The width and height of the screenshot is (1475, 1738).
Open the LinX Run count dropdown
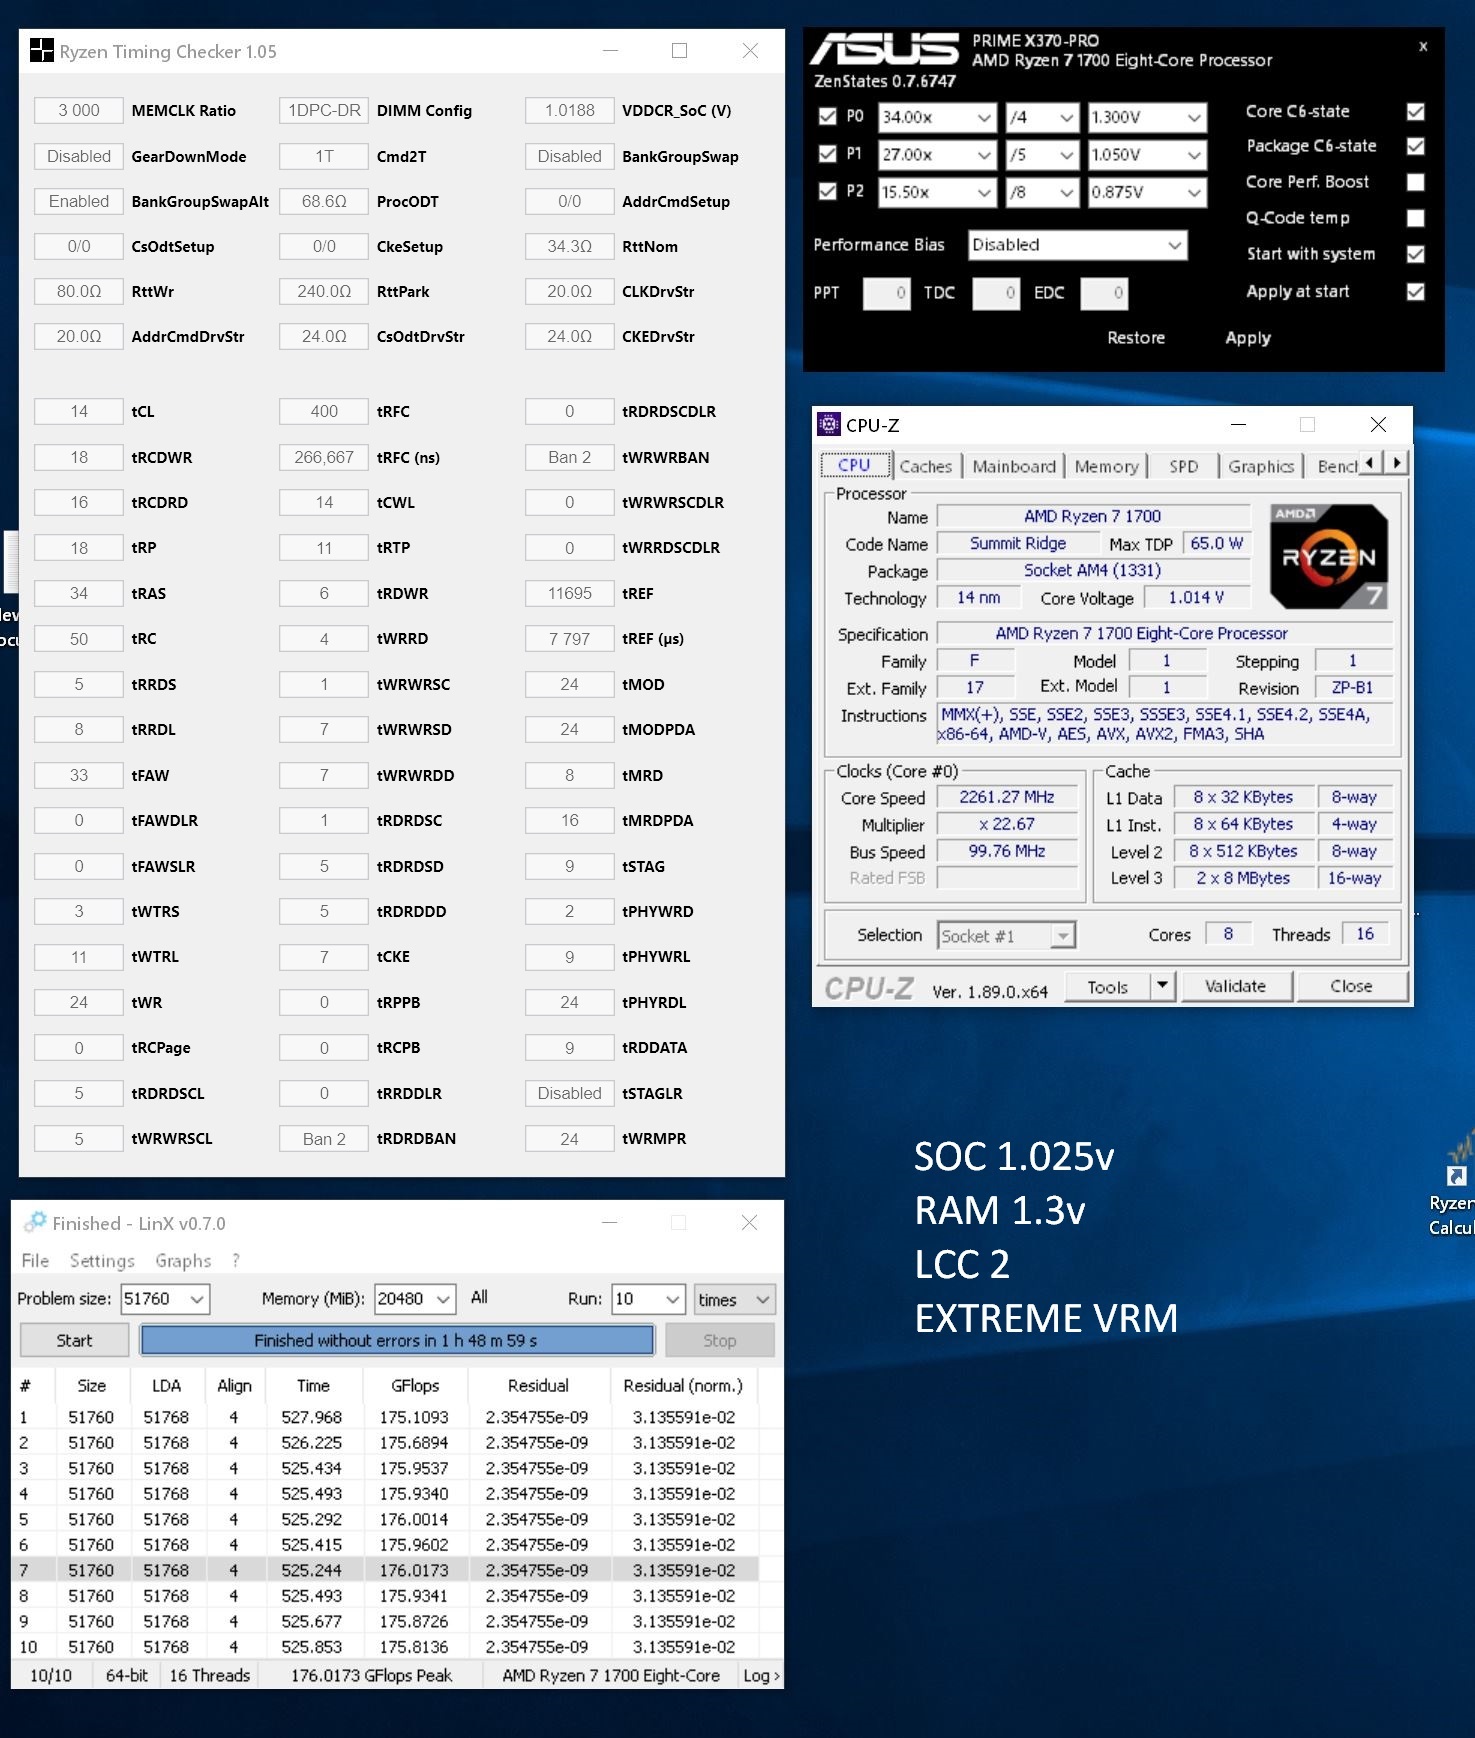[649, 1299]
